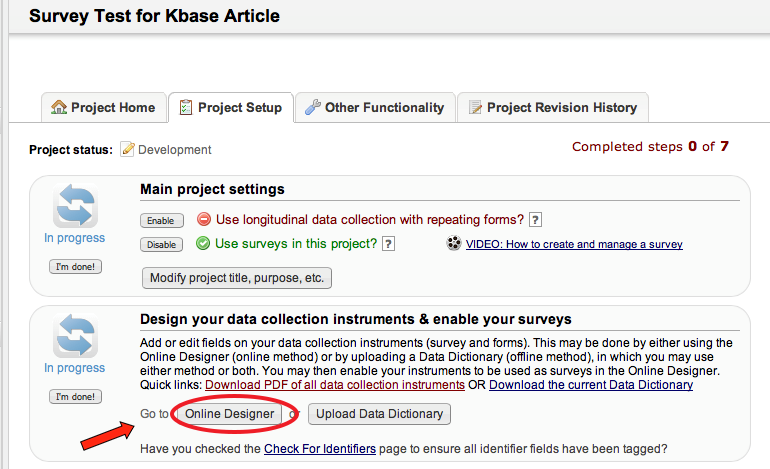
Task: Click the Main project settings progress arrows icon
Action: click(75, 206)
